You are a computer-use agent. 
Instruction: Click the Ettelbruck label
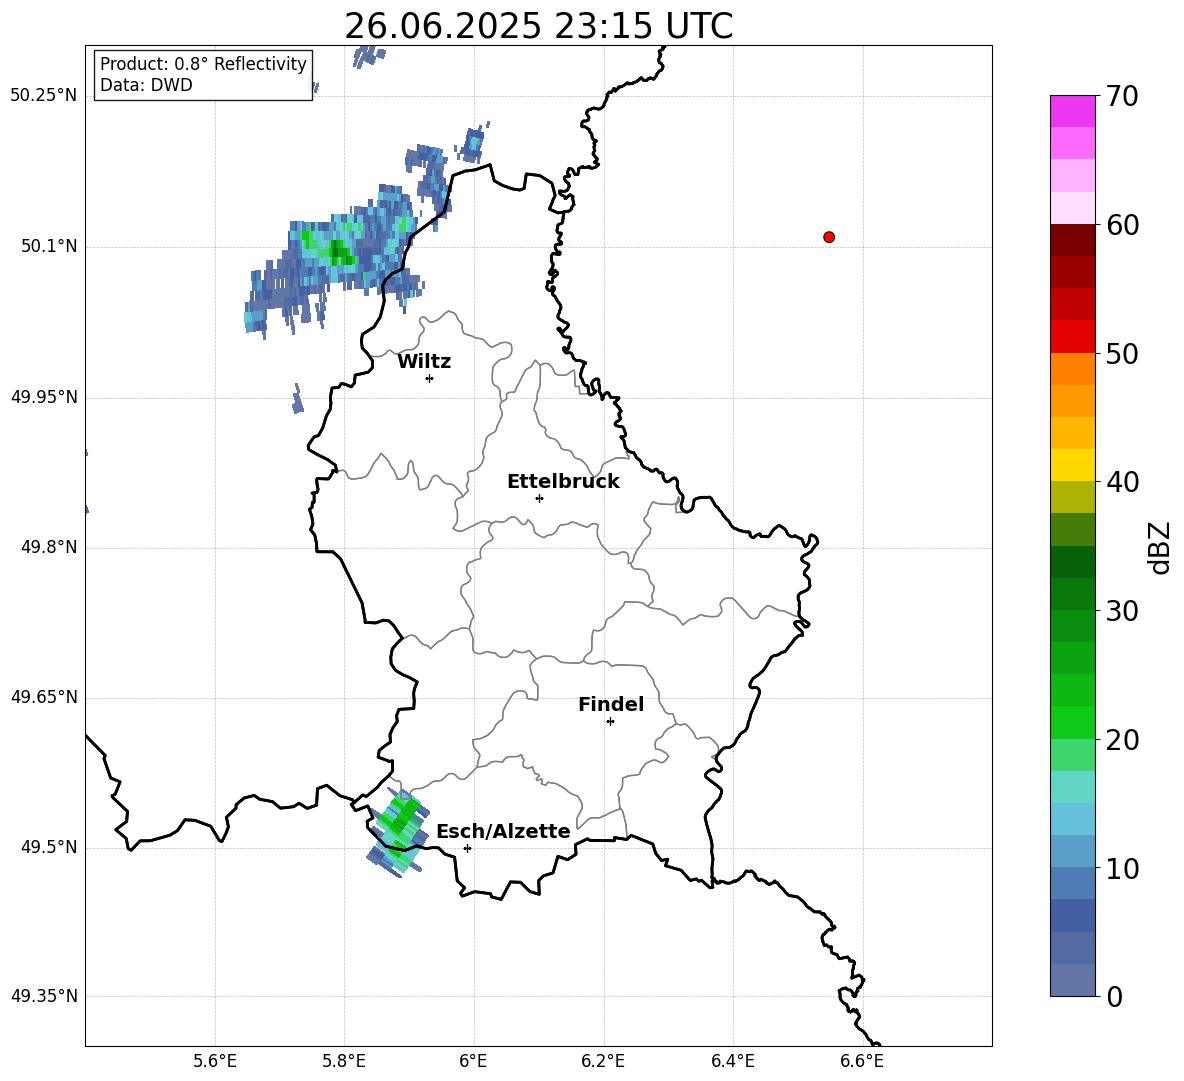563,482
